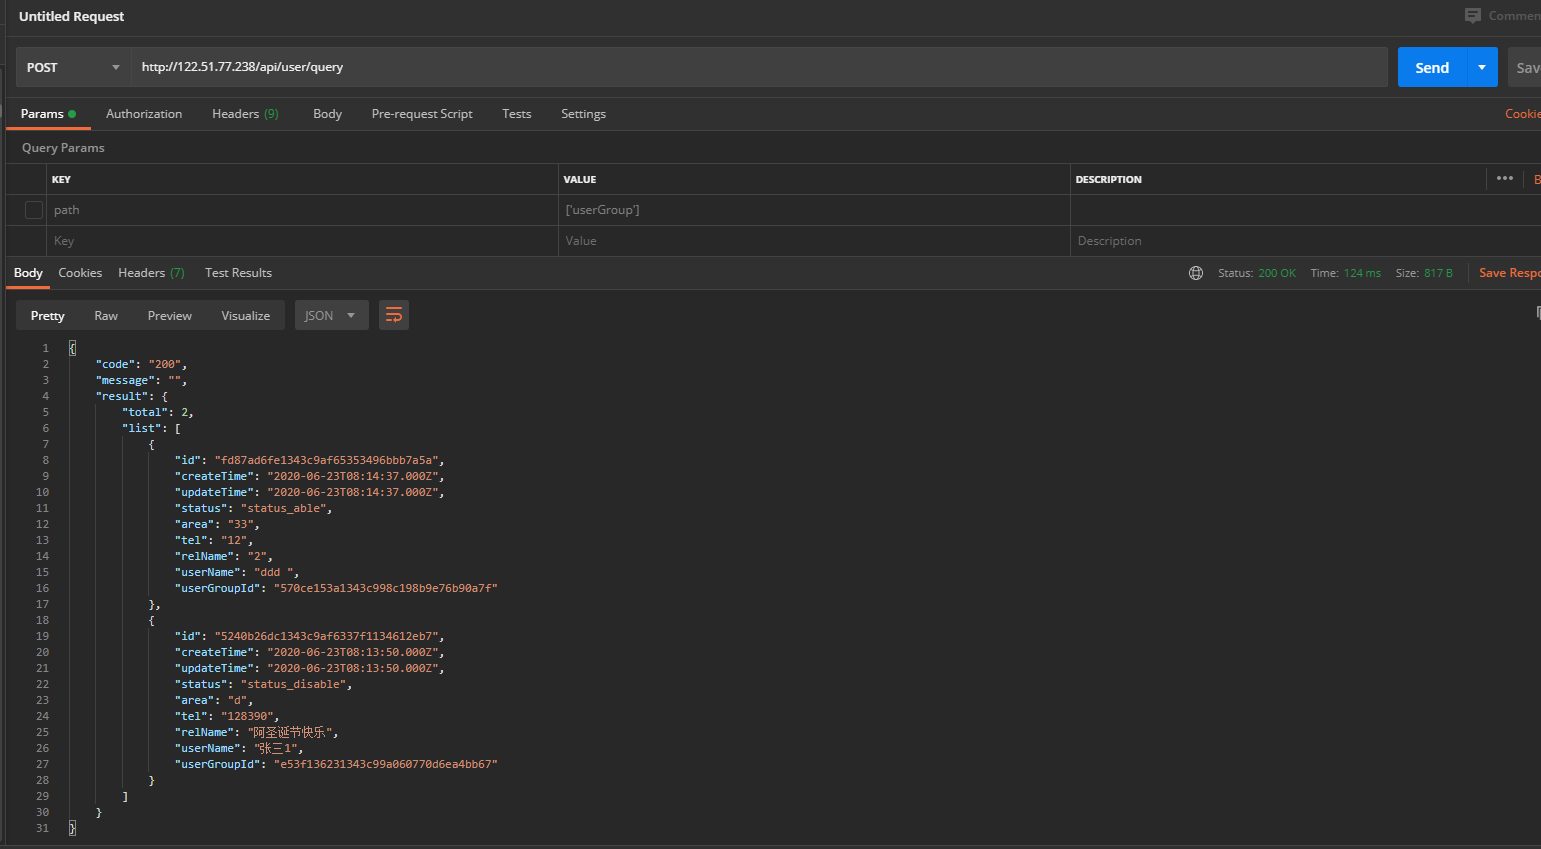The width and height of the screenshot is (1541, 849).
Task: Switch to the Authorization tab
Action: click(144, 114)
